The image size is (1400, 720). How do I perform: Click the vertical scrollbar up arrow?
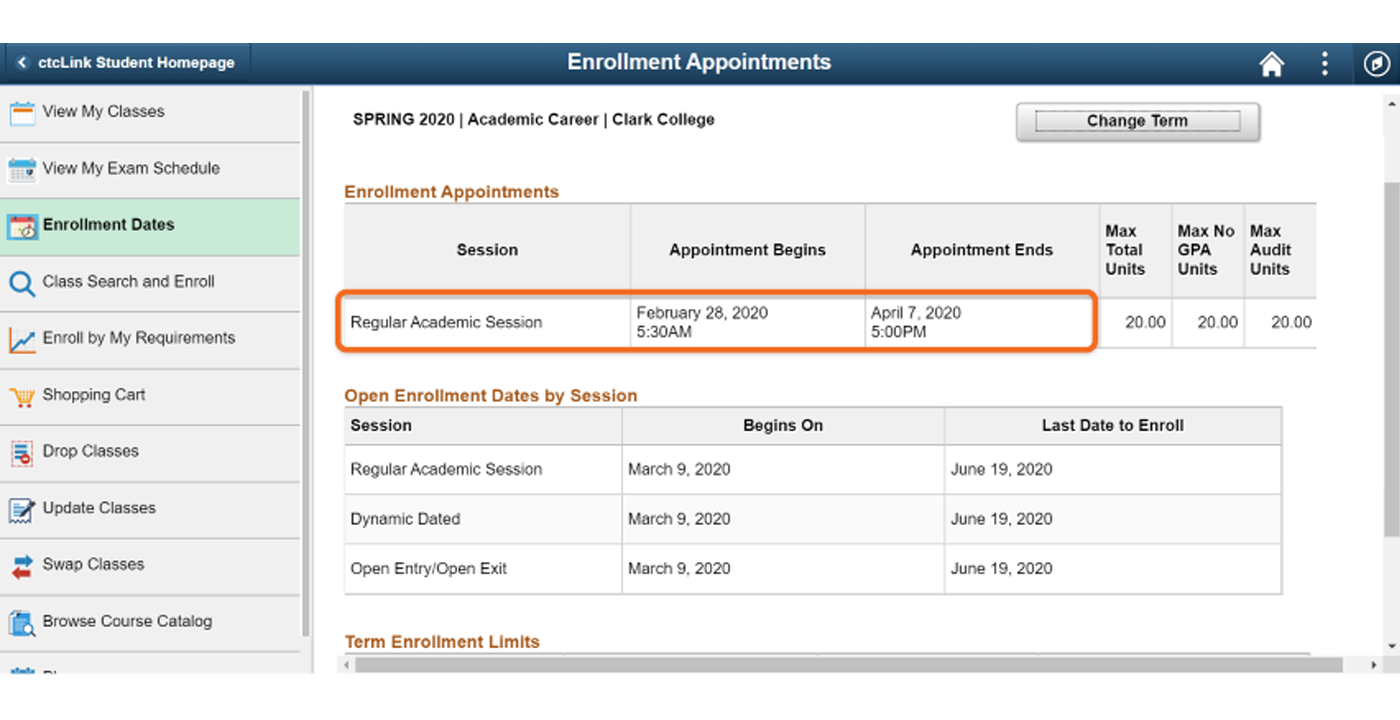[x=1391, y=102]
